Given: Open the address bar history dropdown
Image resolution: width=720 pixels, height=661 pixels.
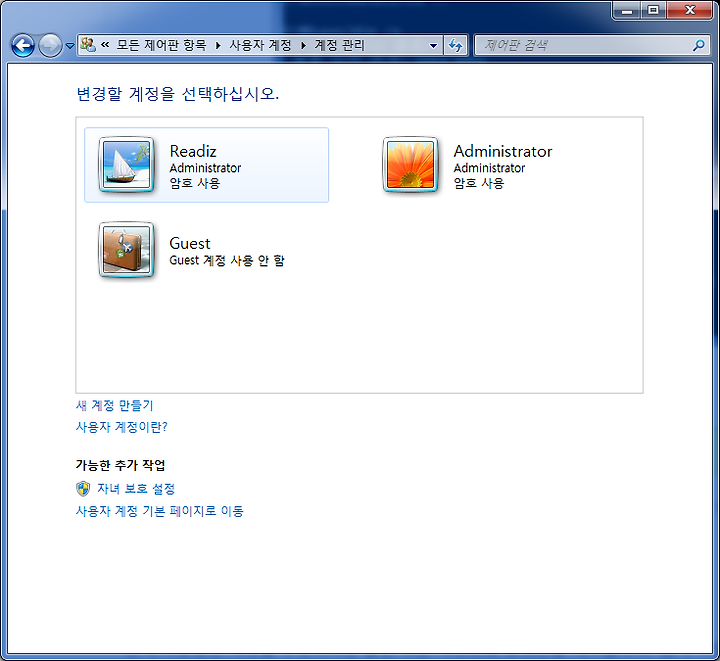Looking at the screenshot, I should click(x=433, y=45).
